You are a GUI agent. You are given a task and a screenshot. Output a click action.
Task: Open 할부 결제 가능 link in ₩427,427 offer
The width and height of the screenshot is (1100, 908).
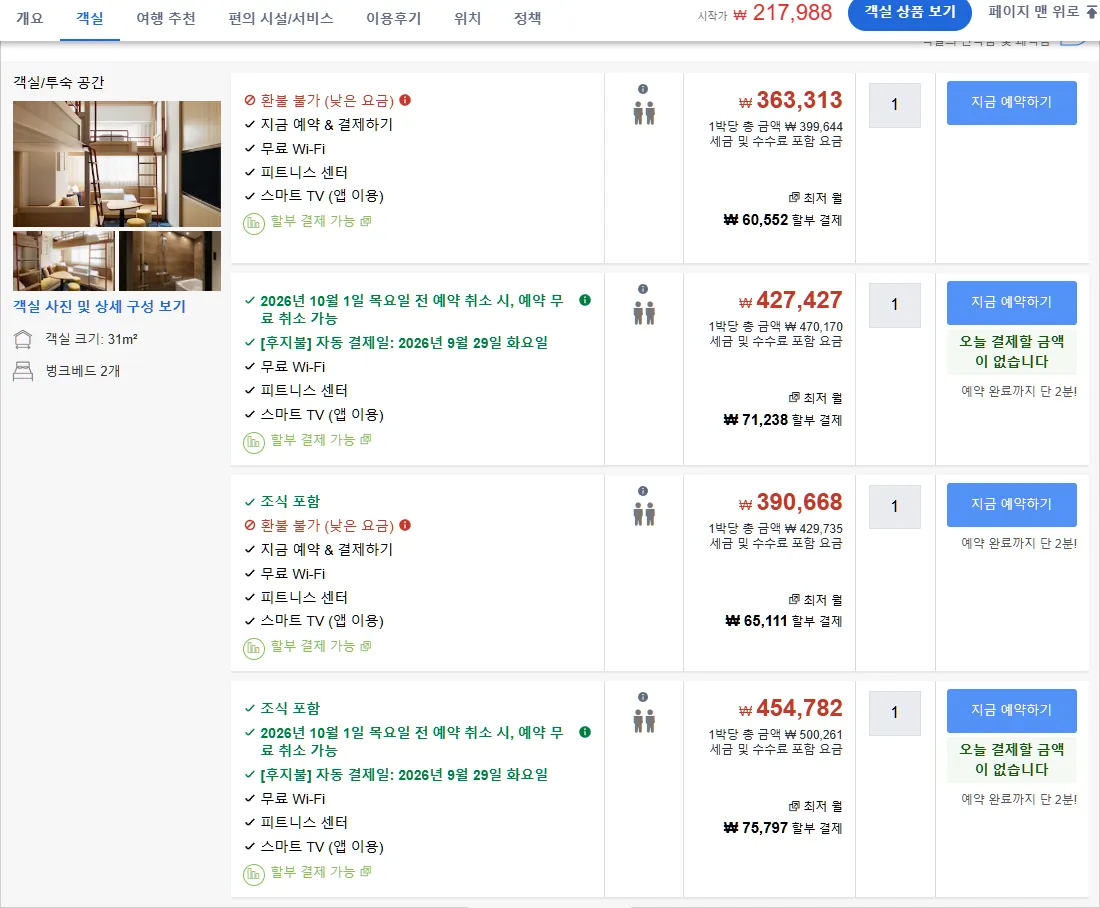point(321,440)
